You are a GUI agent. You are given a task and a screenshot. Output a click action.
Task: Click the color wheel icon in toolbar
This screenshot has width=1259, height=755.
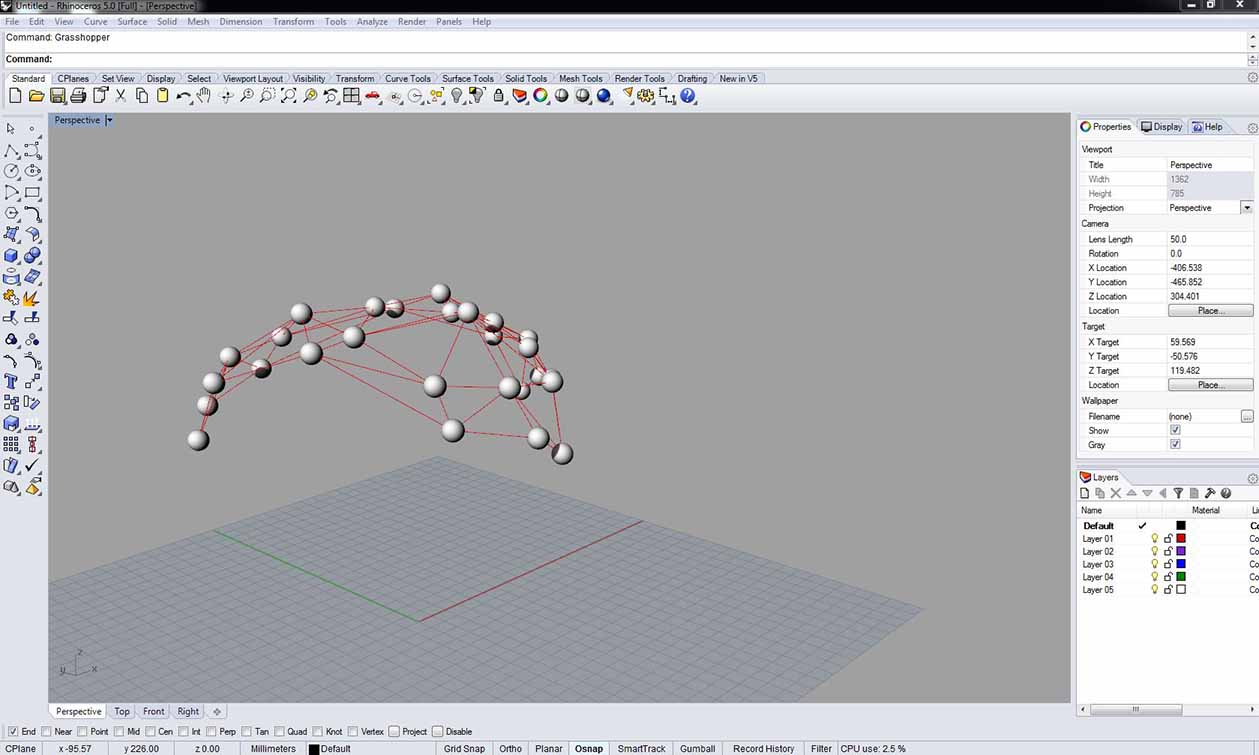coord(541,96)
